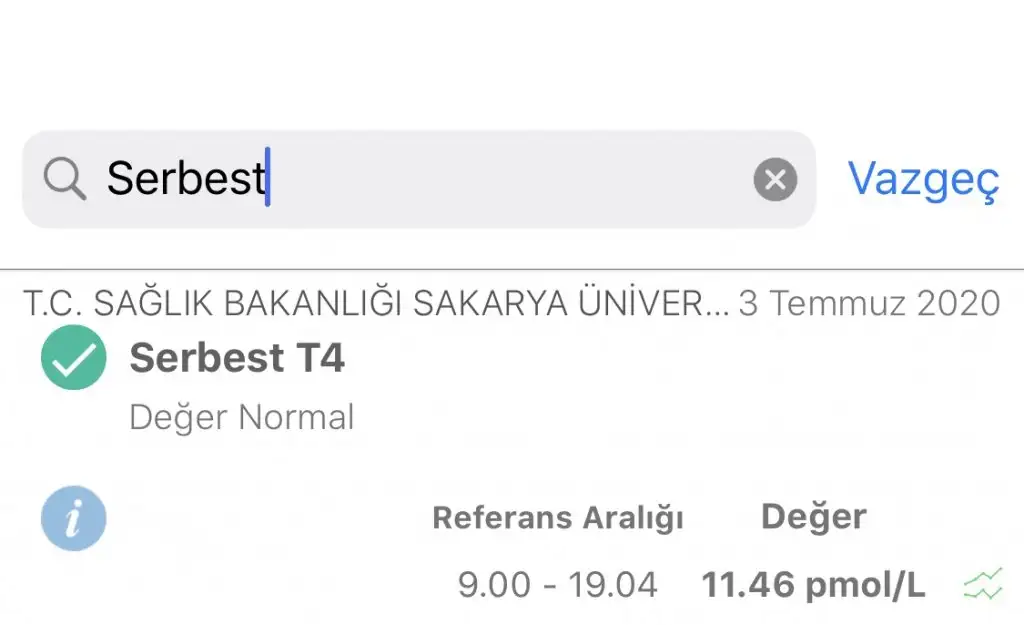Cancel search via Vazgeç

coord(923,179)
